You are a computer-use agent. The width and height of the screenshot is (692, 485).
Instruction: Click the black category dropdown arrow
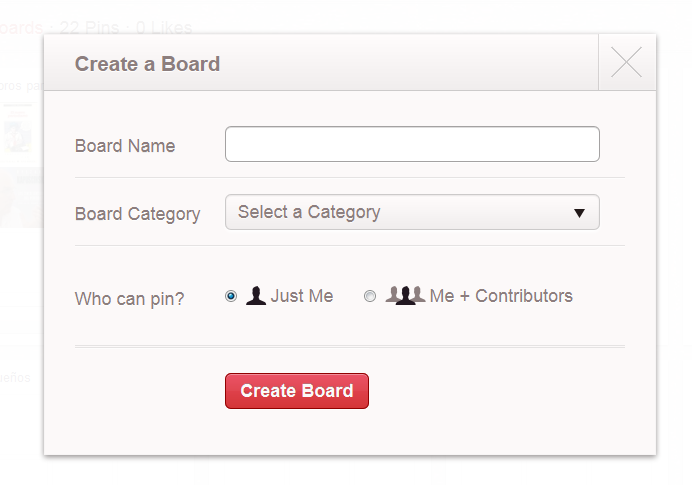coord(579,213)
